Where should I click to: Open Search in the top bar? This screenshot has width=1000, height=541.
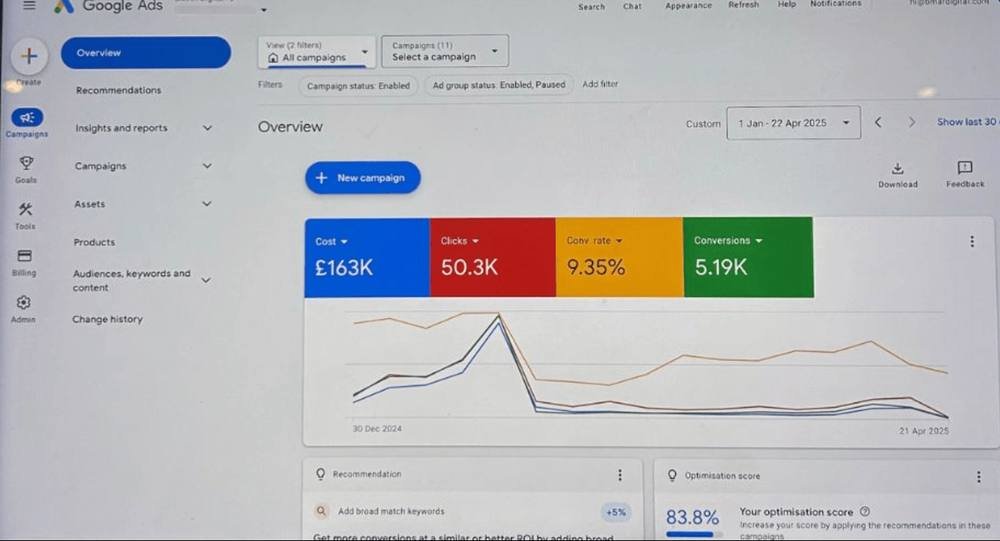(591, 6)
